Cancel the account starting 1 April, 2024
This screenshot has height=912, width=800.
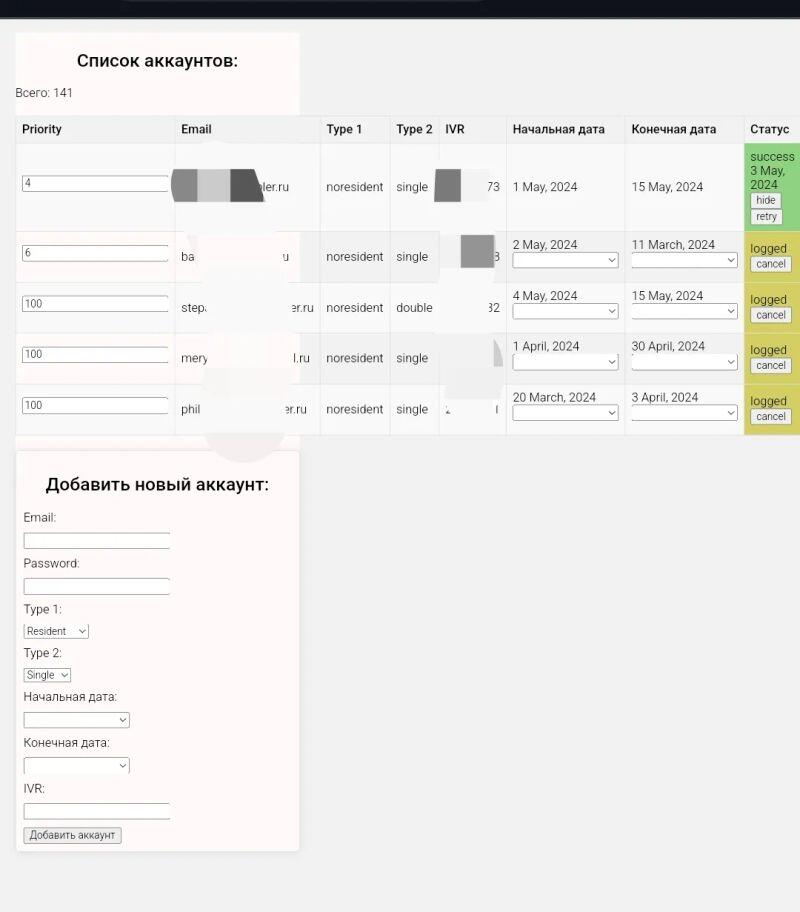(770, 365)
